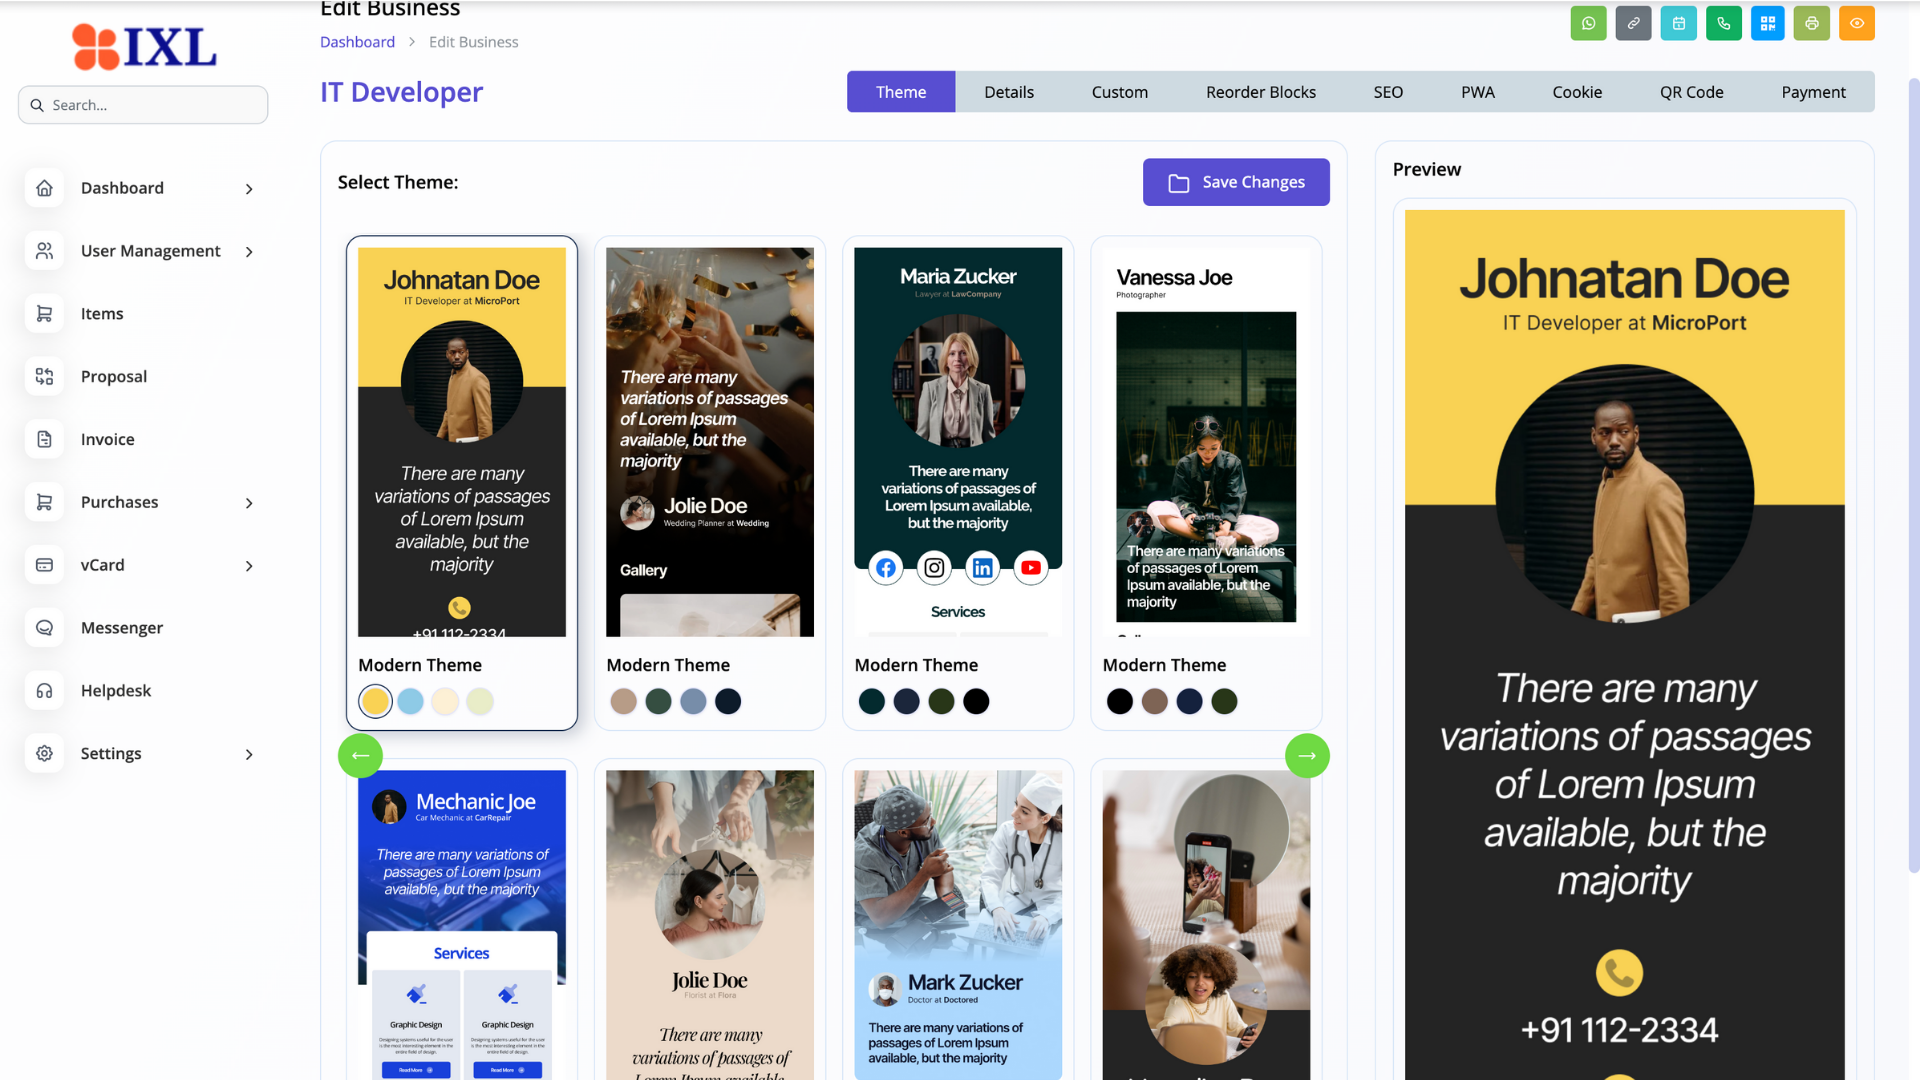Click in the Search input field
Screen dimensions: 1920x1080
pyautogui.click(x=143, y=105)
